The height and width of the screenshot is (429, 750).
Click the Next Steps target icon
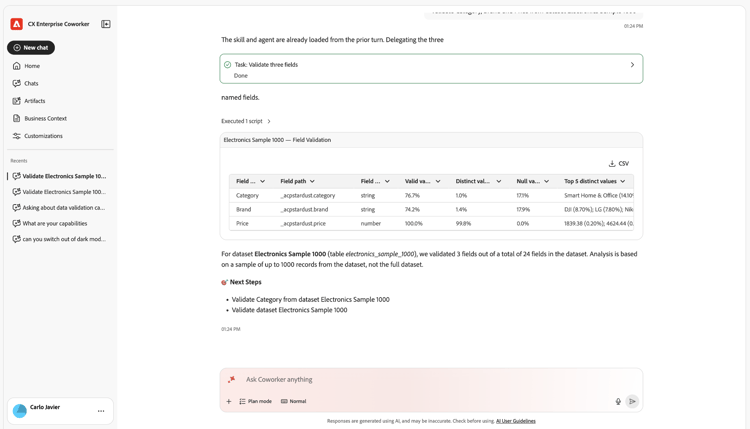pos(224,282)
